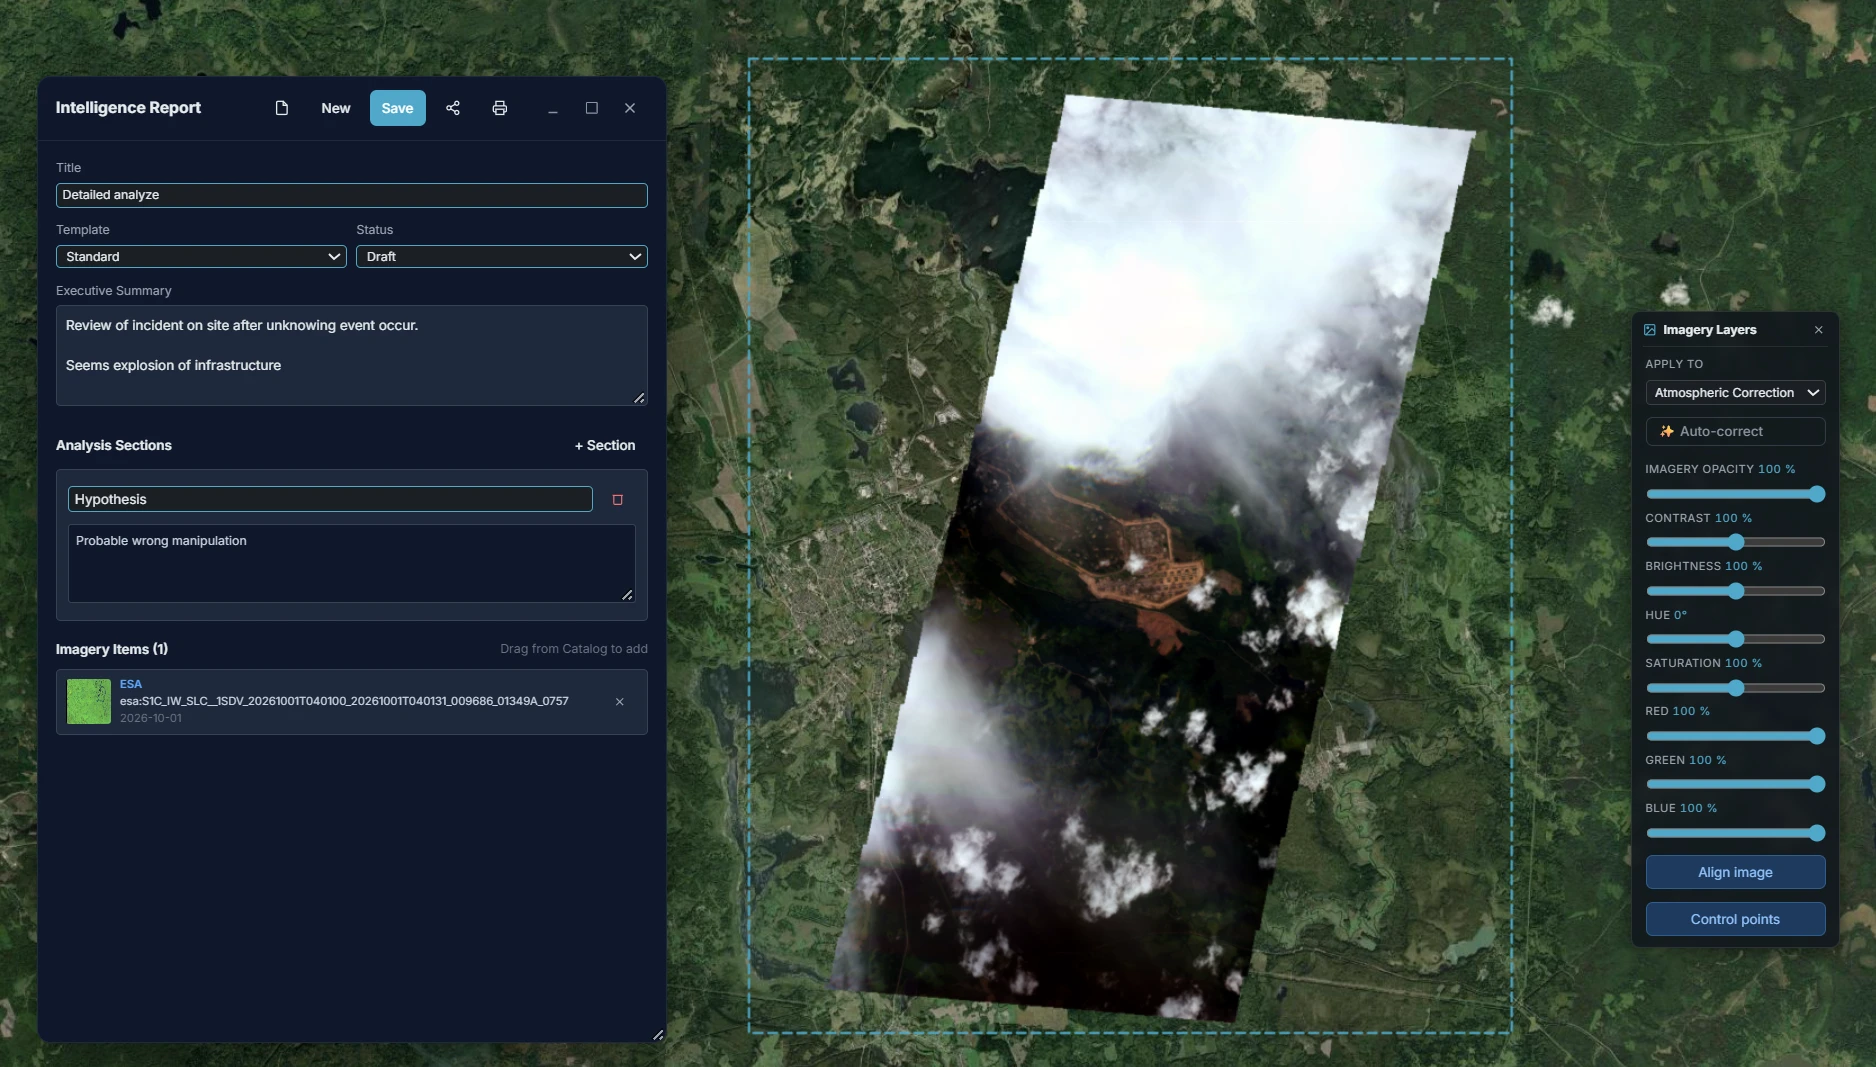Open the Status dropdown
The width and height of the screenshot is (1876, 1067).
(x=502, y=257)
